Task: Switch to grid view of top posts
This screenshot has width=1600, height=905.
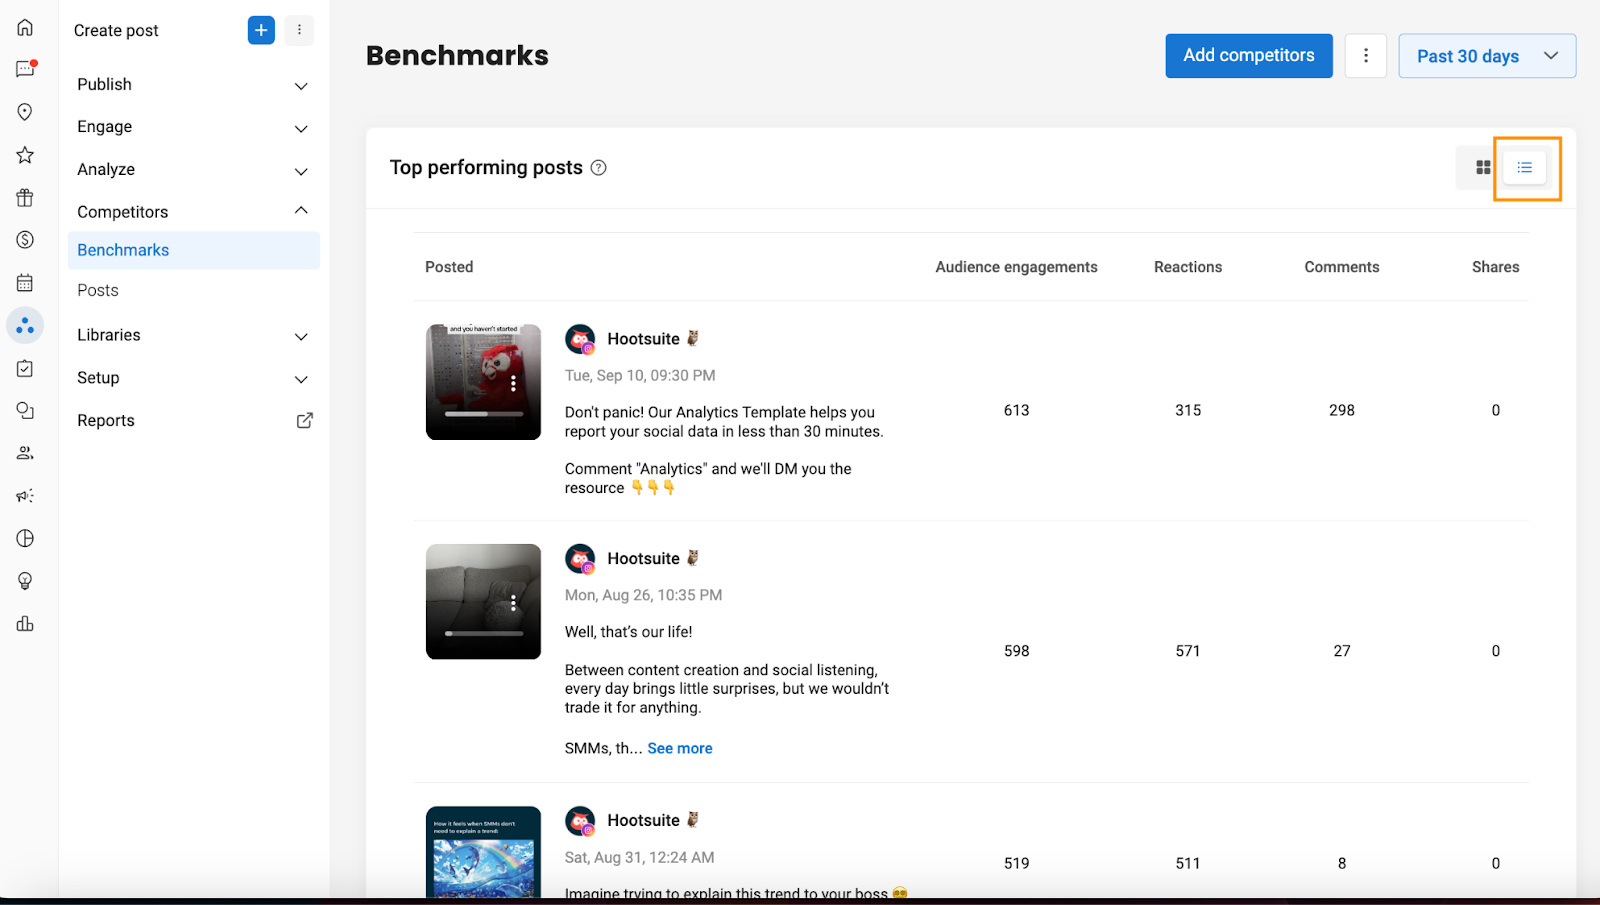Action: click(1483, 168)
